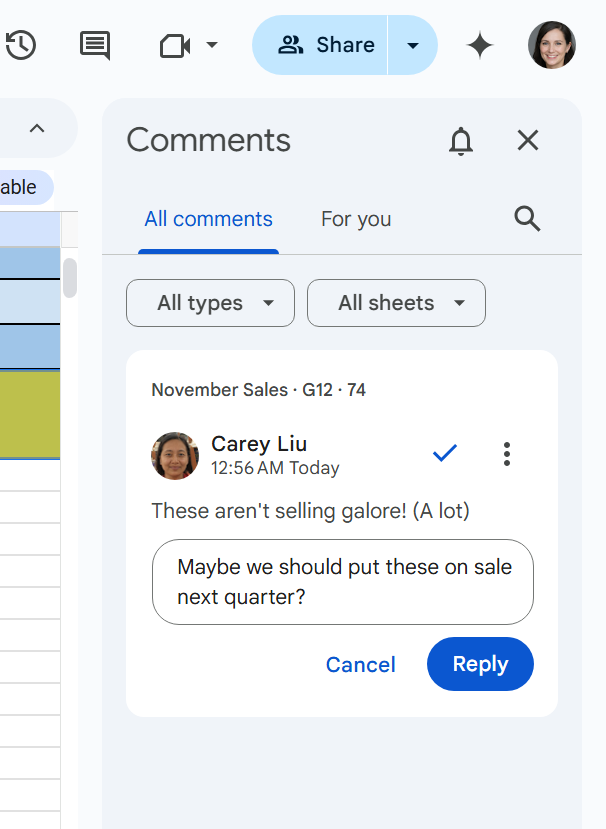Screen dimensions: 606x829
Task: Open the comments history icon
Action: point(95,45)
